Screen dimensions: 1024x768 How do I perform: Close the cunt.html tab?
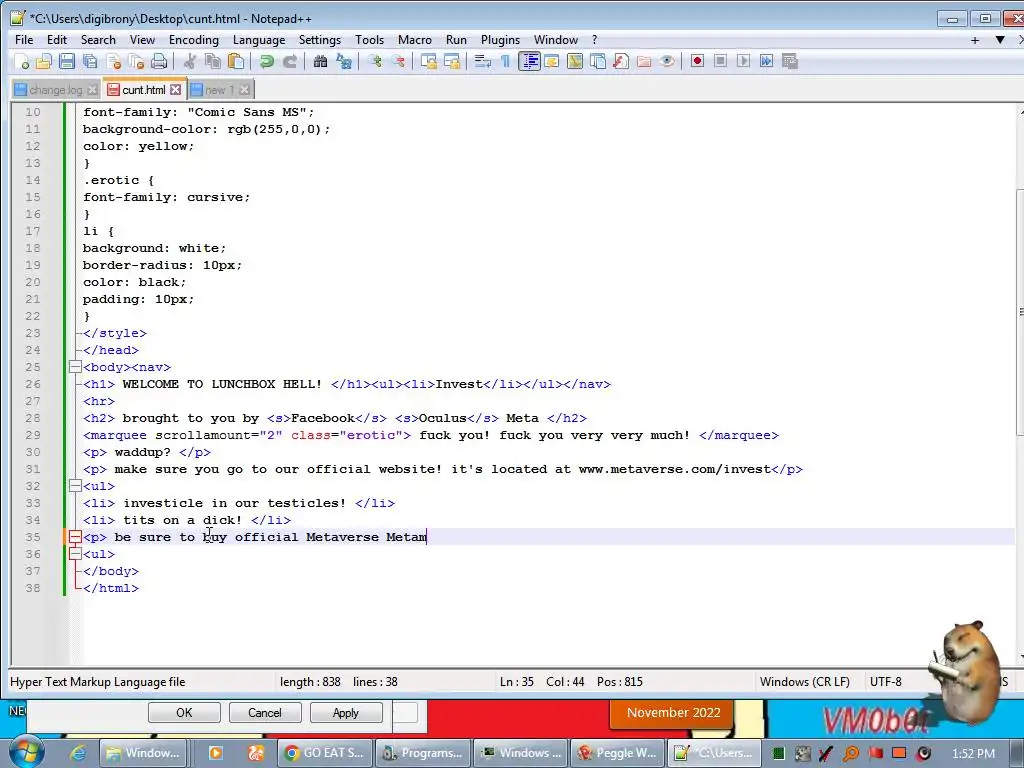pyautogui.click(x=176, y=89)
